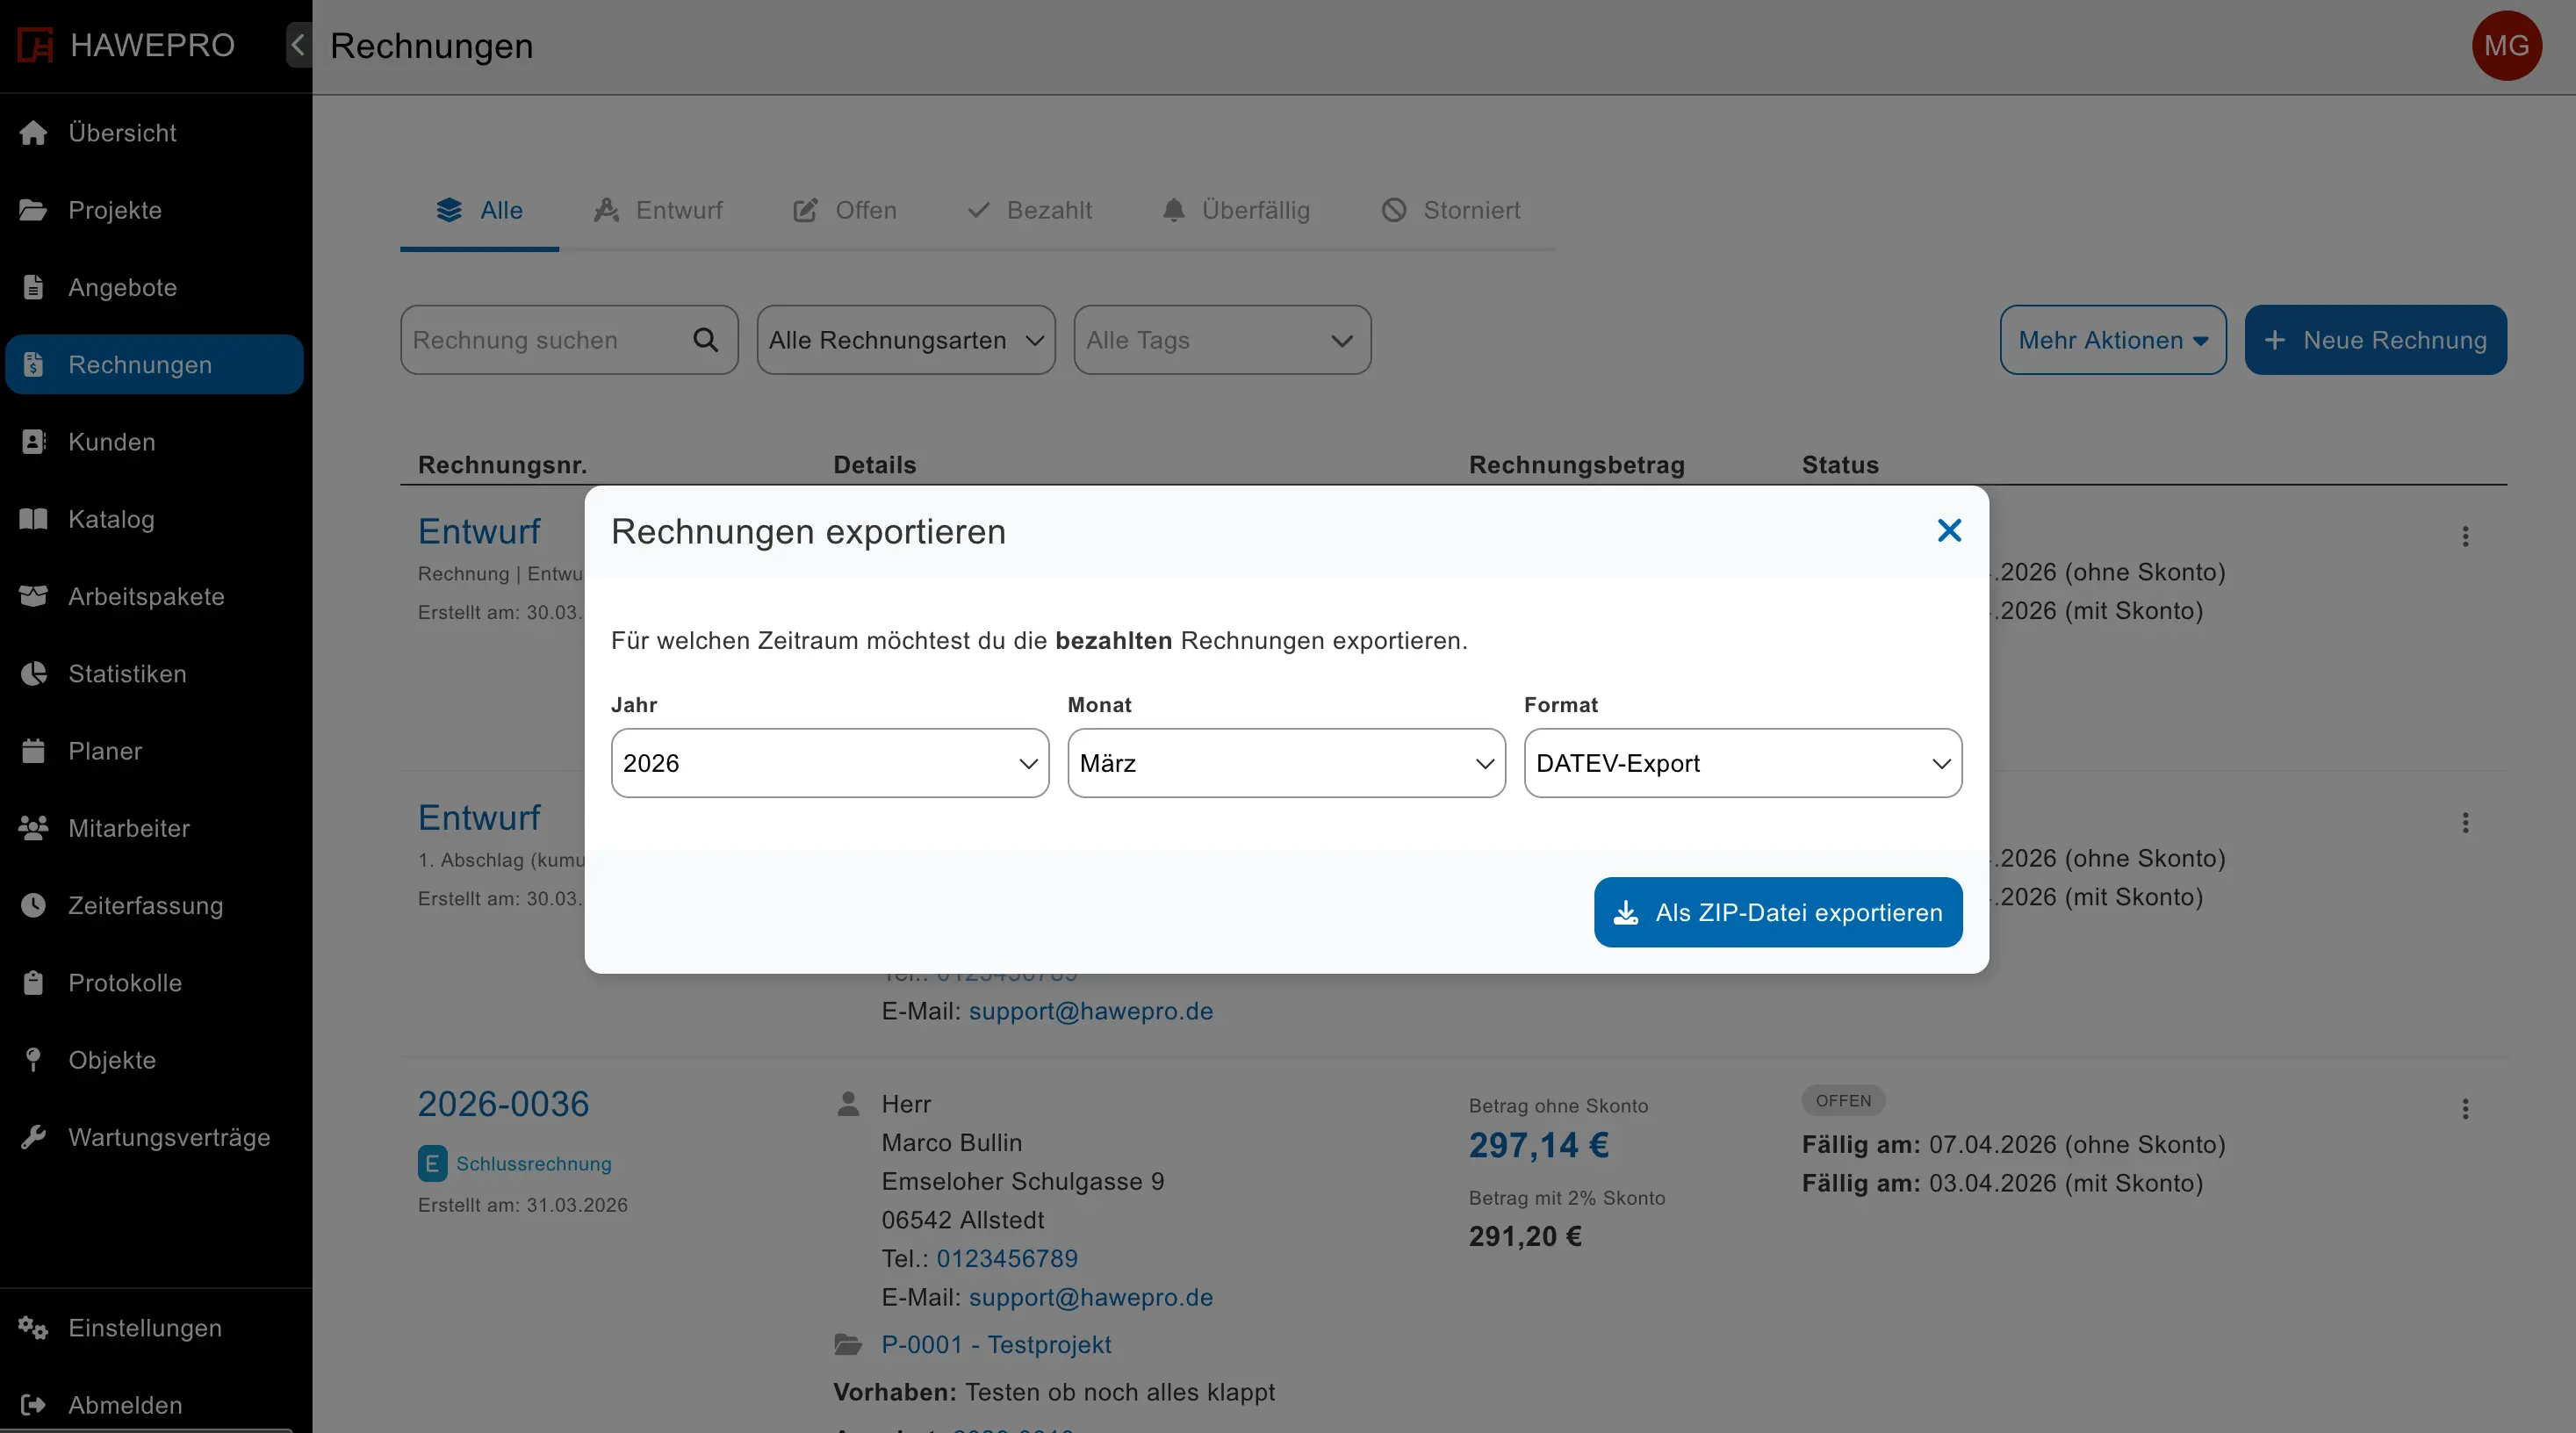This screenshot has width=2576, height=1433.
Task: Change the Format from DATEV-Export
Action: pyautogui.click(x=1741, y=763)
